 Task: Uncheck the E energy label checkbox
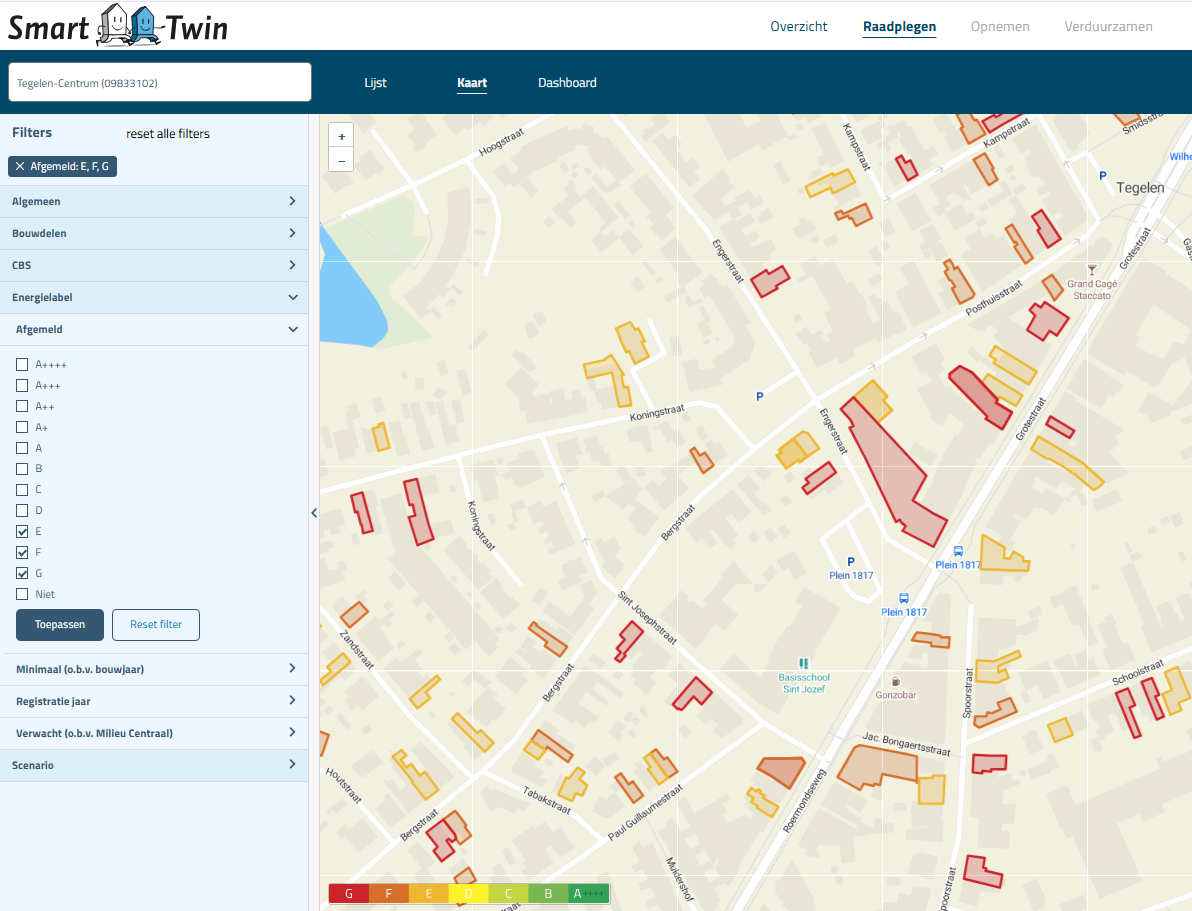pos(22,531)
